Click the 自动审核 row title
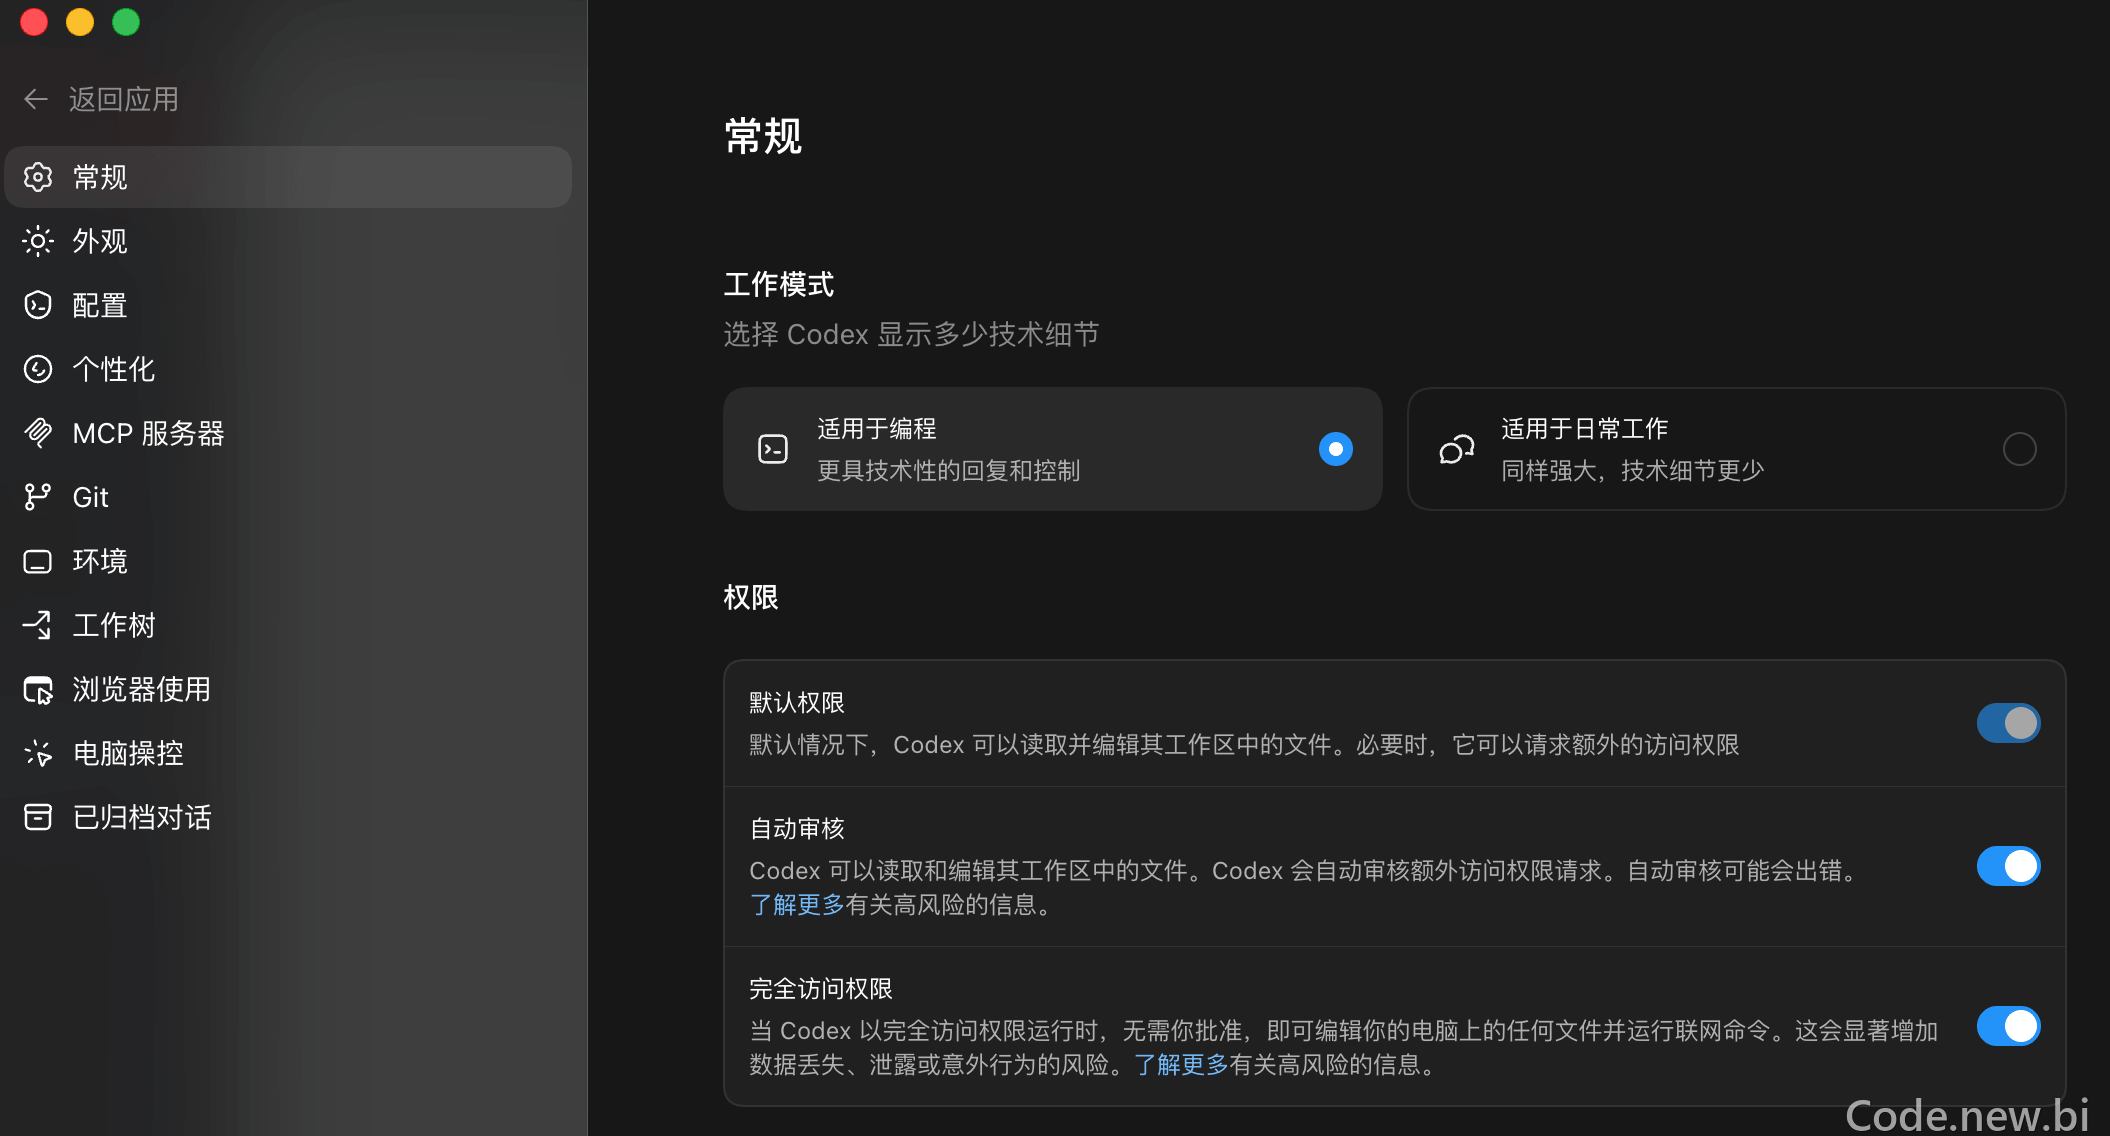 point(797,829)
